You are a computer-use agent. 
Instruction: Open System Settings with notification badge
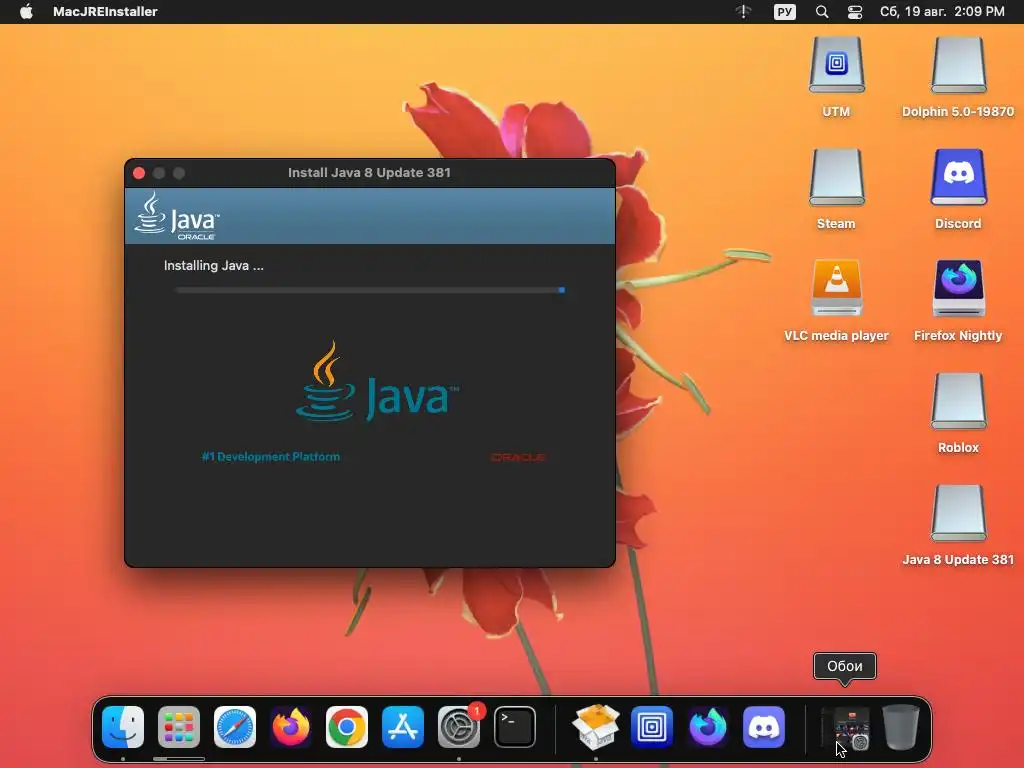click(x=459, y=726)
